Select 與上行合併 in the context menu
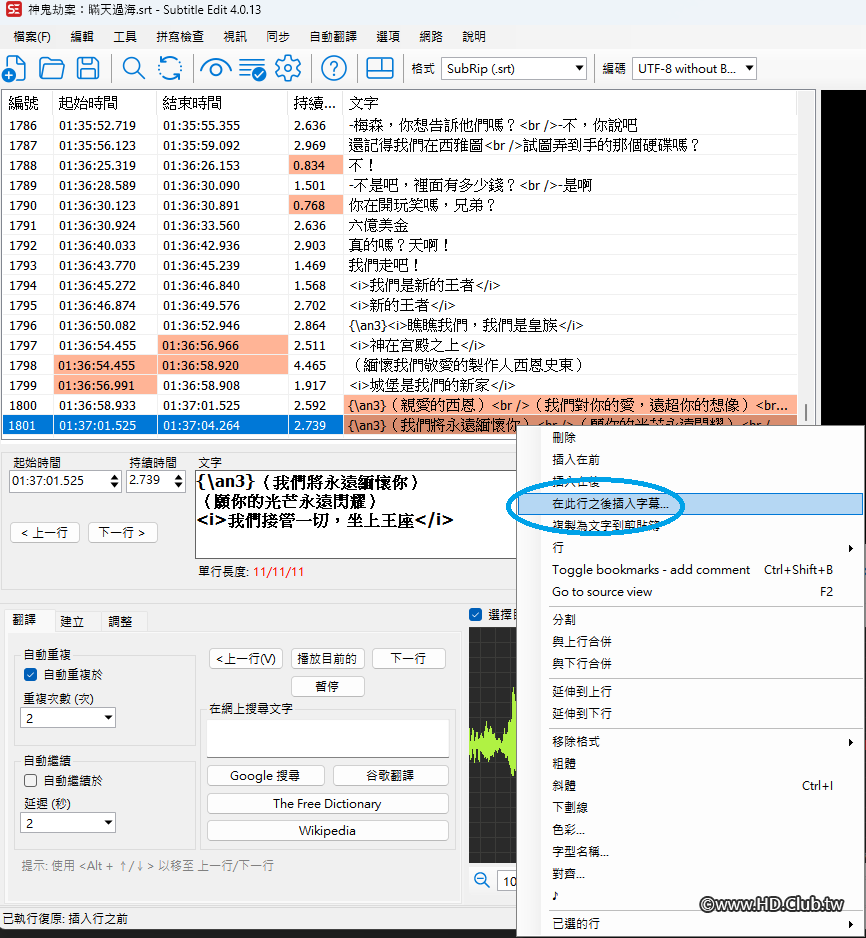Viewport: 866px width, 938px height. click(691, 642)
